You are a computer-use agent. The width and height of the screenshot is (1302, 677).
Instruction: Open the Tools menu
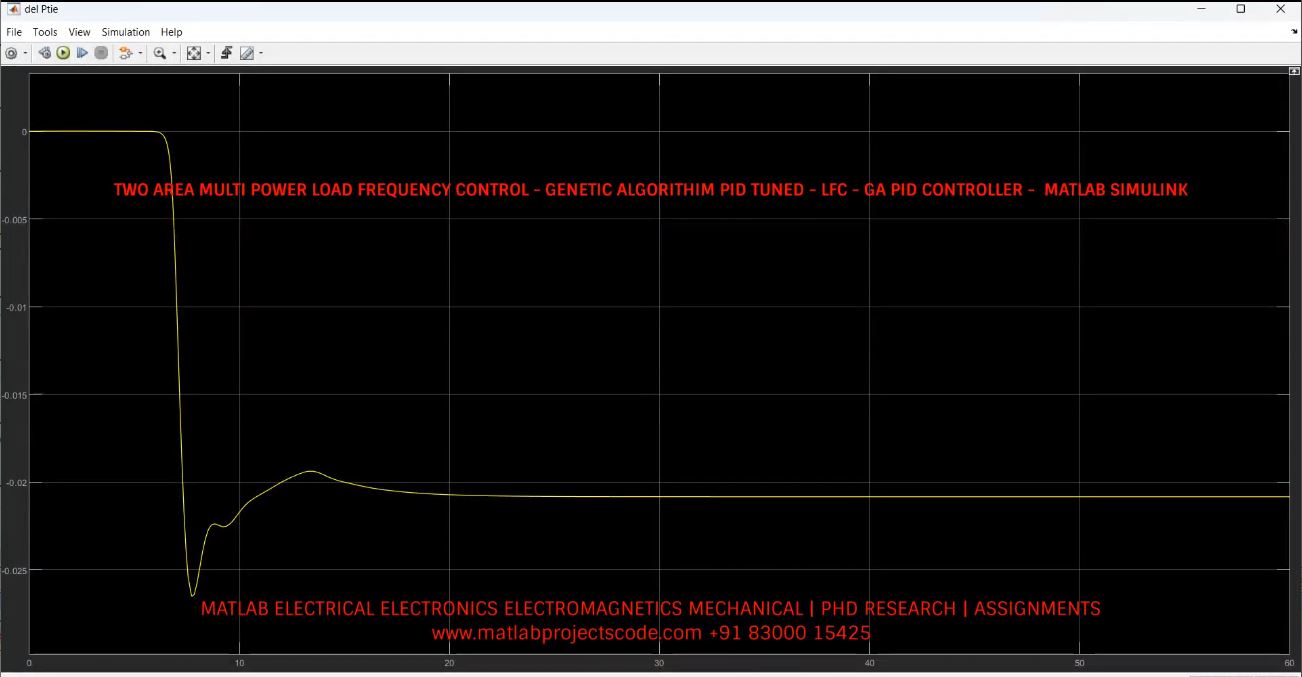[x=44, y=31]
